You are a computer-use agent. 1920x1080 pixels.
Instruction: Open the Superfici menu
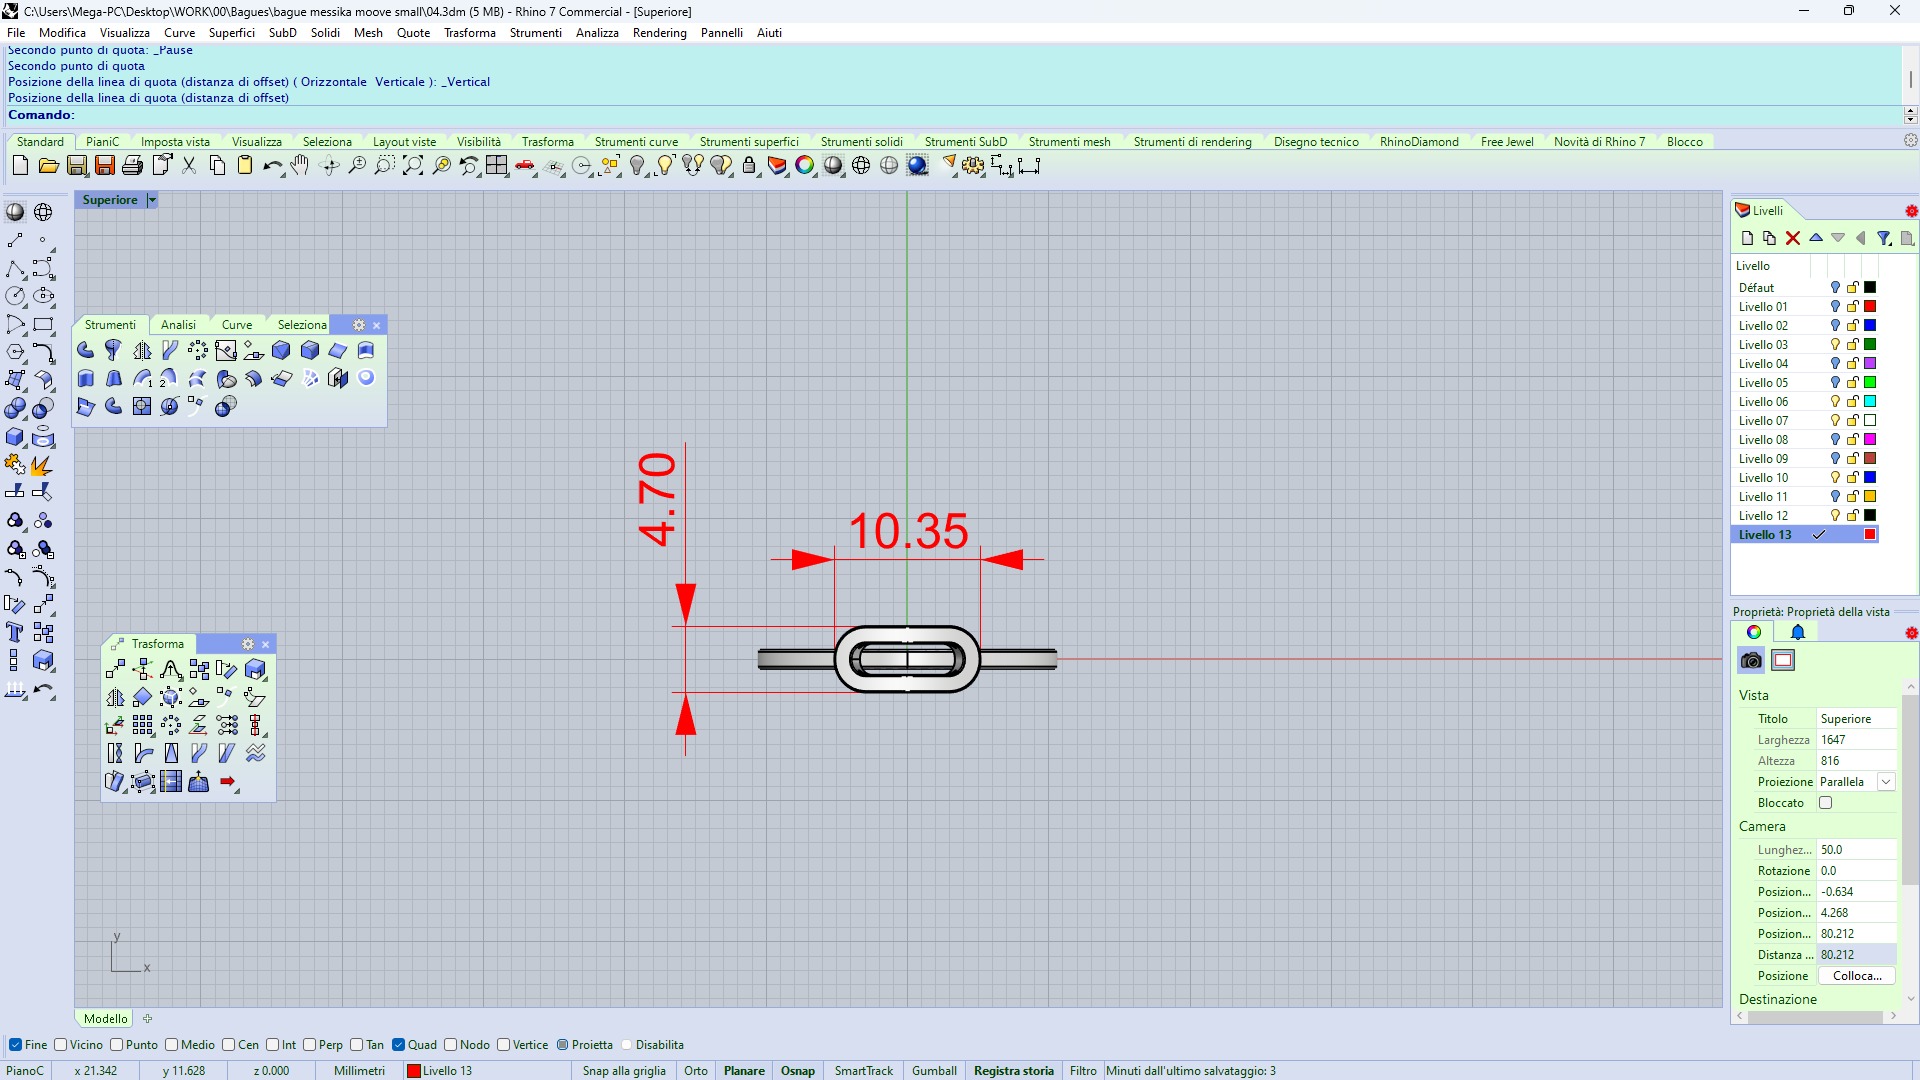pos(231,33)
